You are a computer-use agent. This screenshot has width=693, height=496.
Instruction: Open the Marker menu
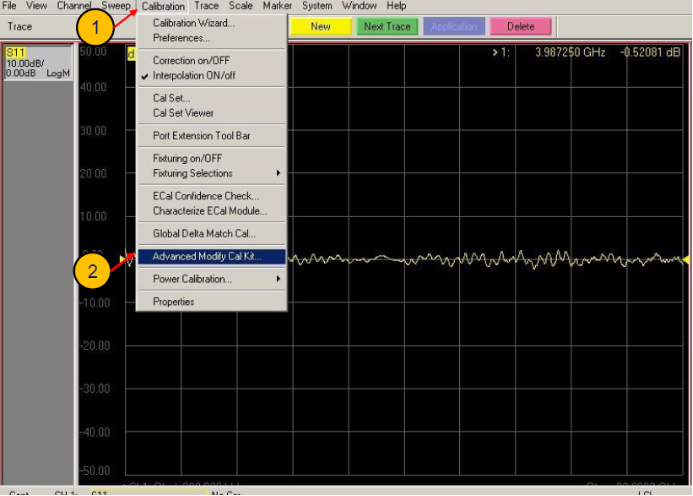tap(277, 6)
